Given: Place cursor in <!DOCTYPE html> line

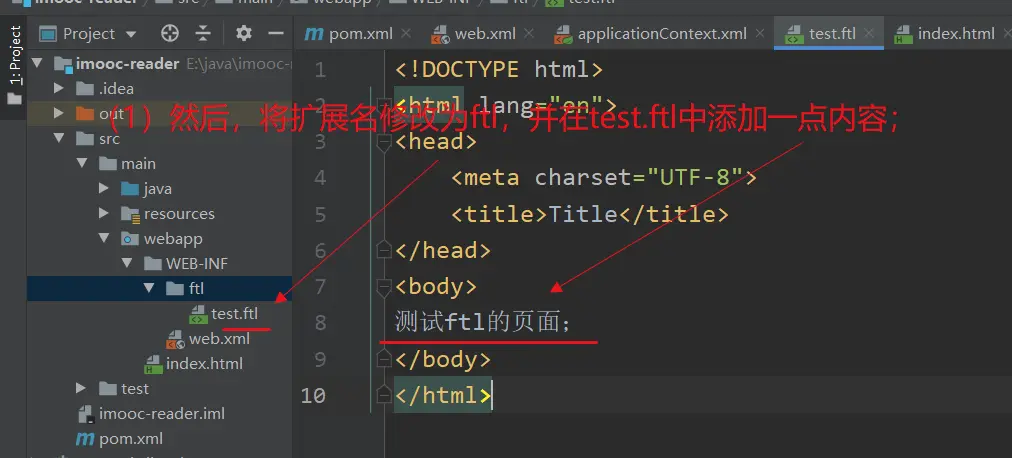Looking at the screenshot, I should pyautogui.click(x=498, y=69).
